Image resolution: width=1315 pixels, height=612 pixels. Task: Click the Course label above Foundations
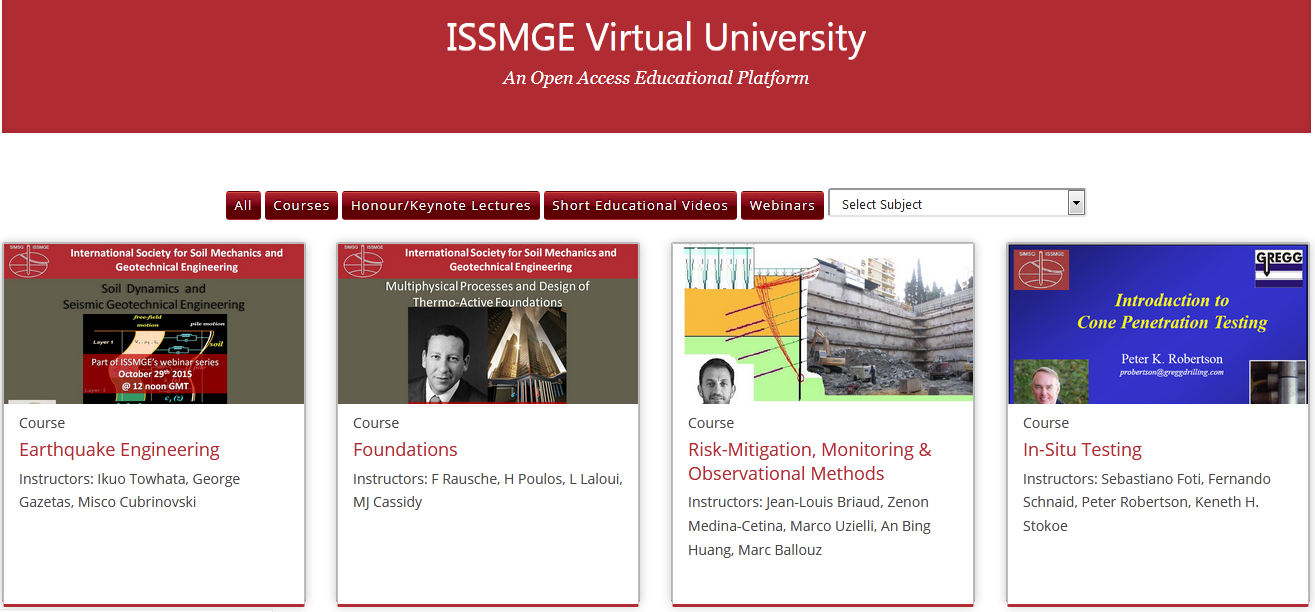click(x=376, y=423)
